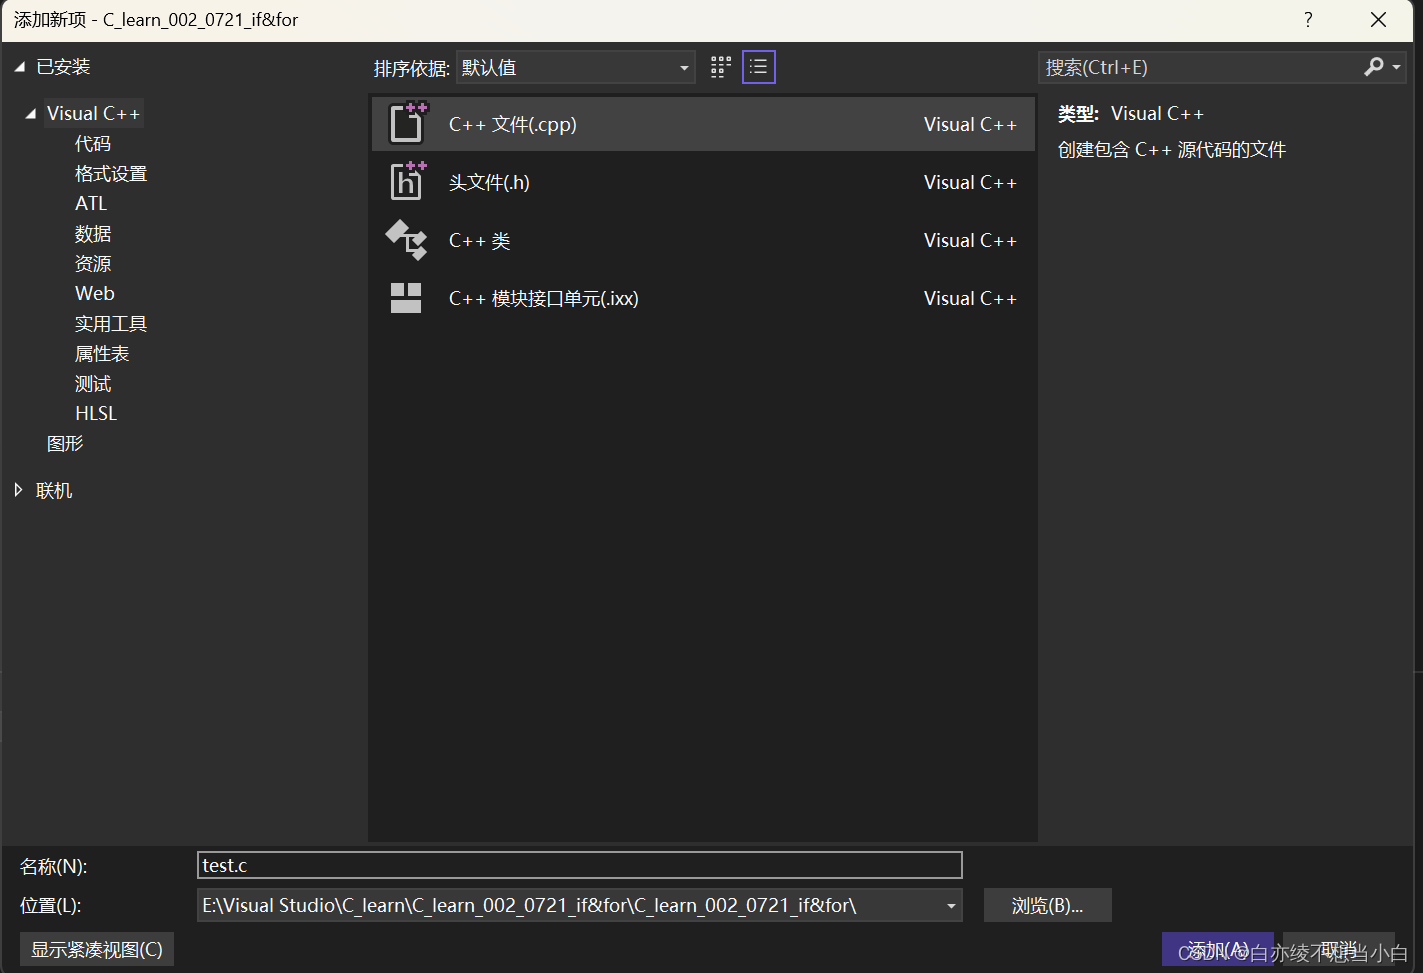Select the C++ 类 class template icon

(406, 240)
